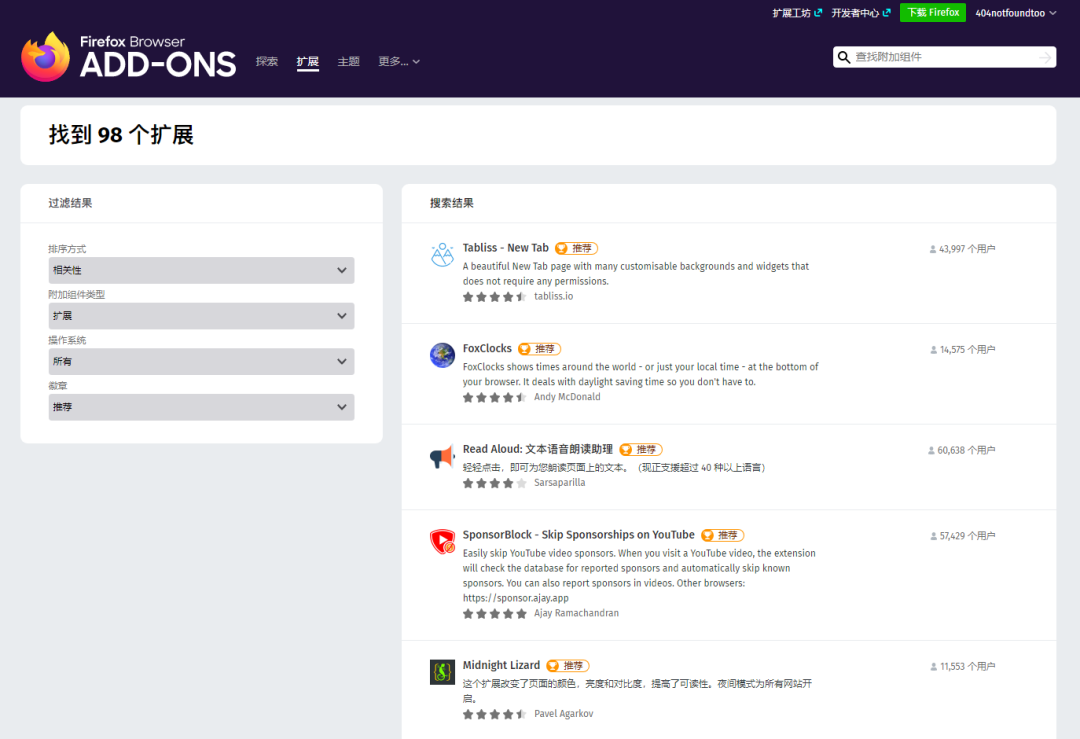Select the 扩展 tab
The width and height of the screenshot is (1080, 739).
click(x=308, y=61)
